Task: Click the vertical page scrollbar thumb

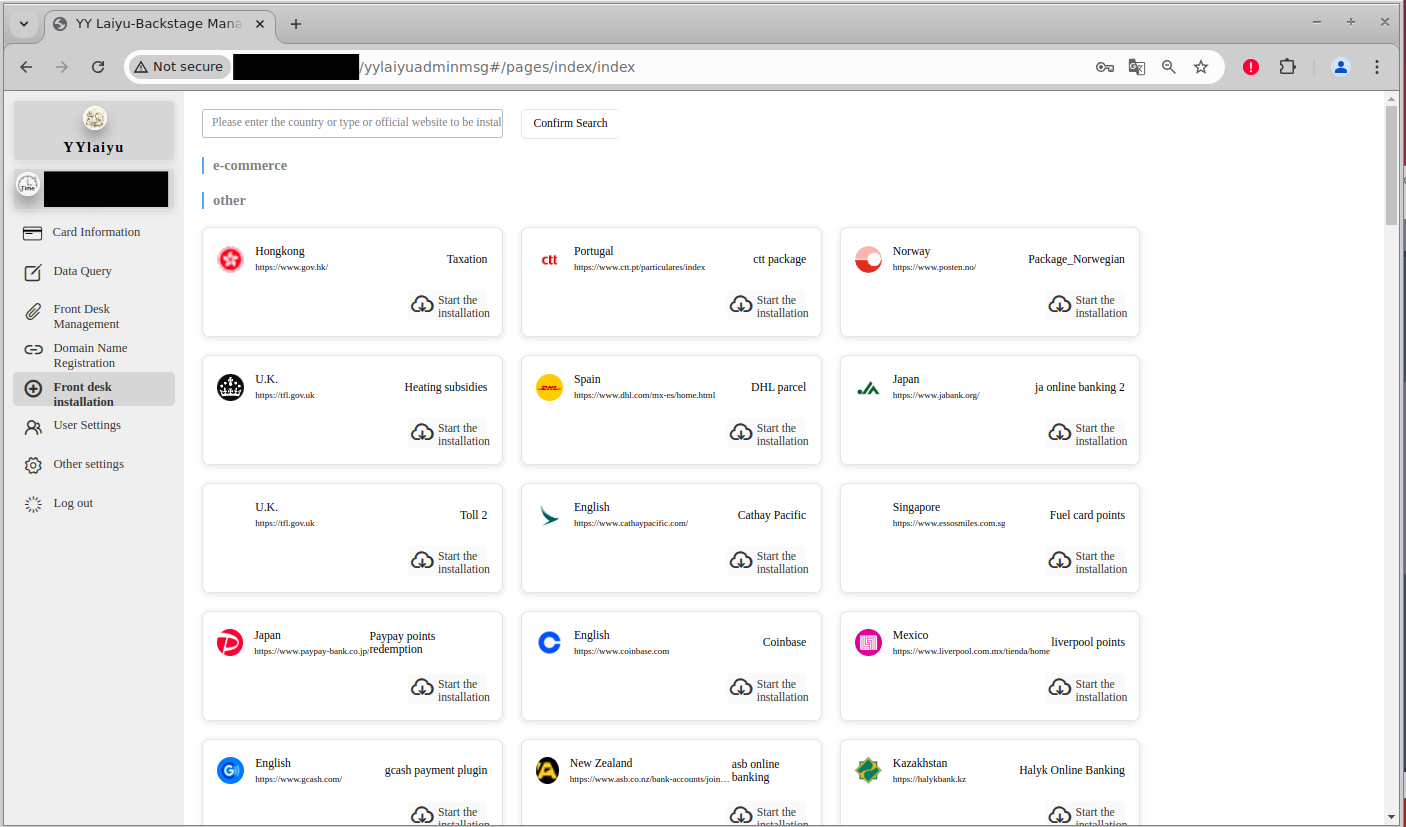Action: (1391, 165)
